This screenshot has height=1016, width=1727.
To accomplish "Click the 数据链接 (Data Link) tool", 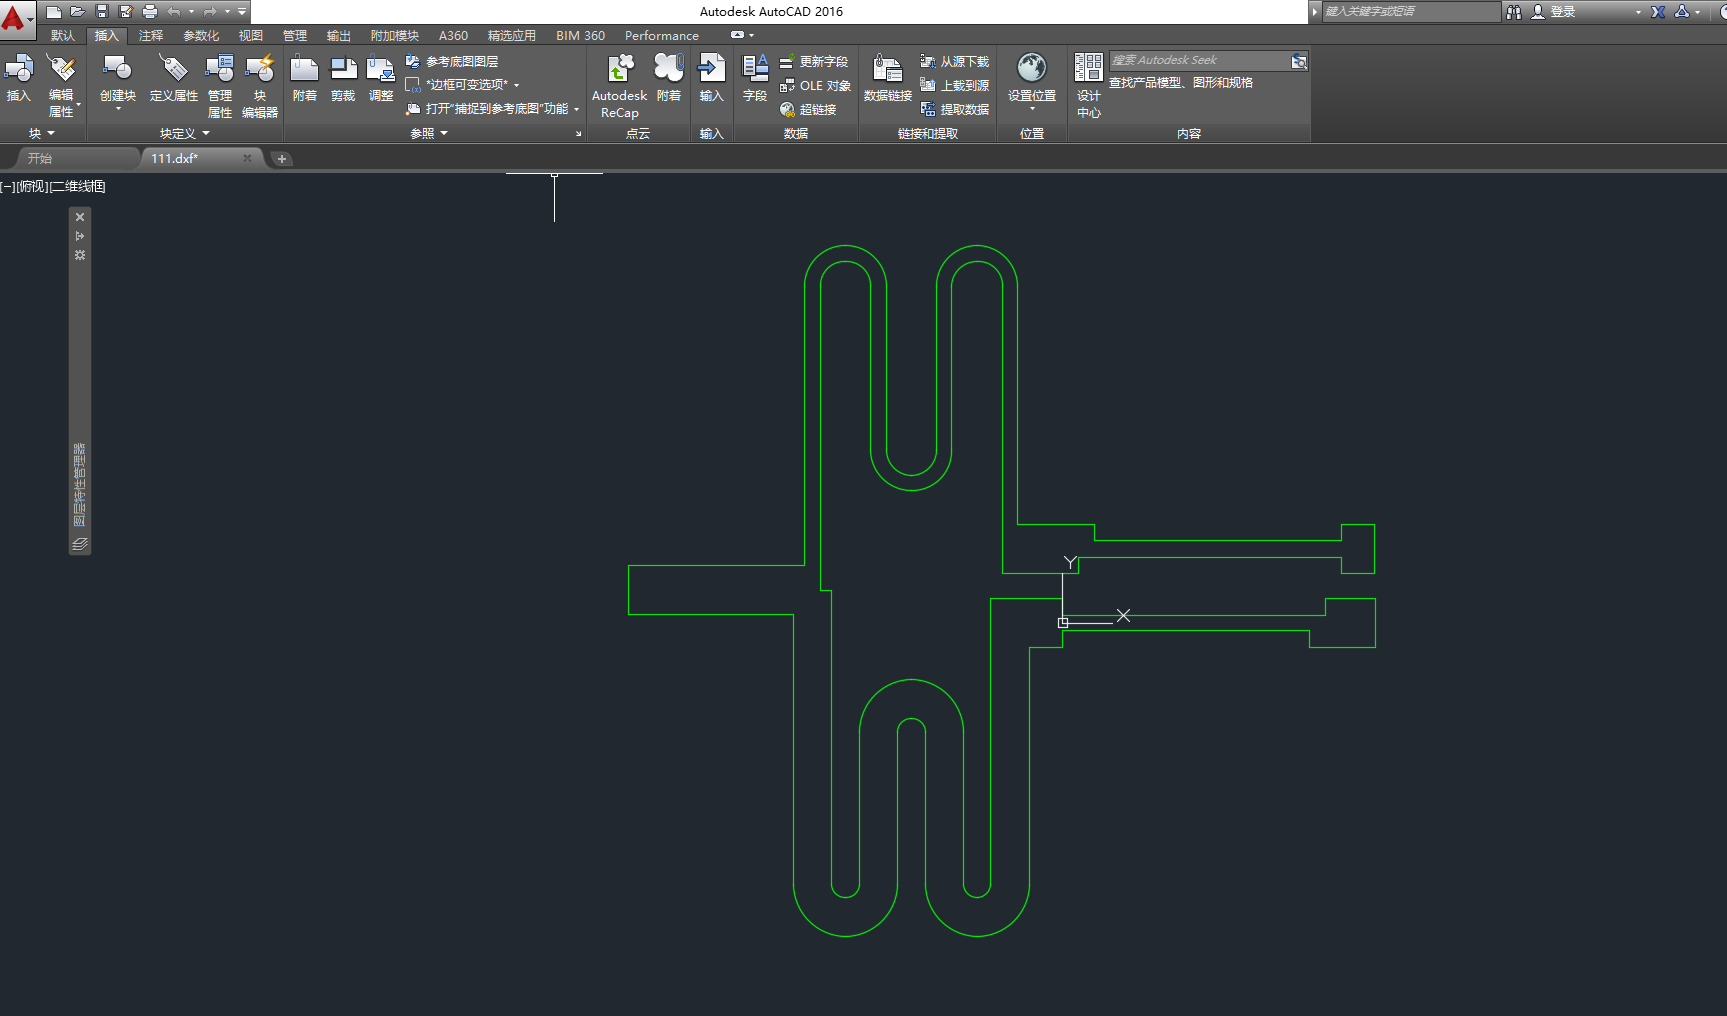I will [888, 80].
